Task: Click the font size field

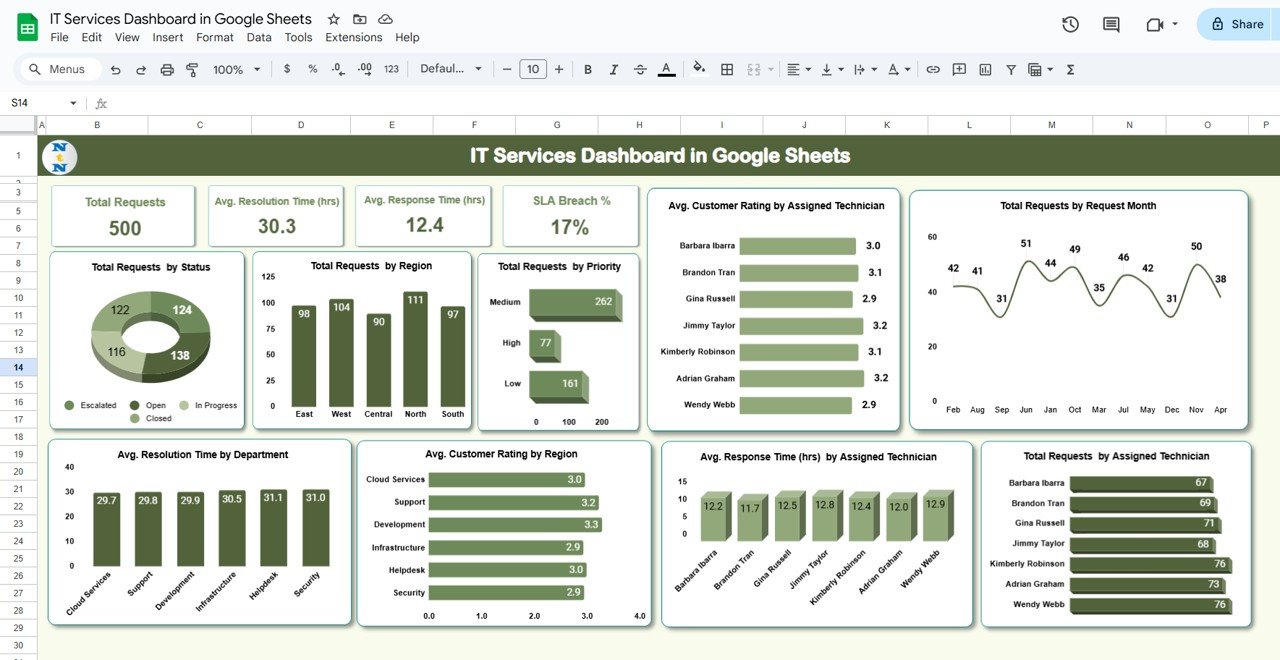Action: pyautogui.click(x=533, y=69)
